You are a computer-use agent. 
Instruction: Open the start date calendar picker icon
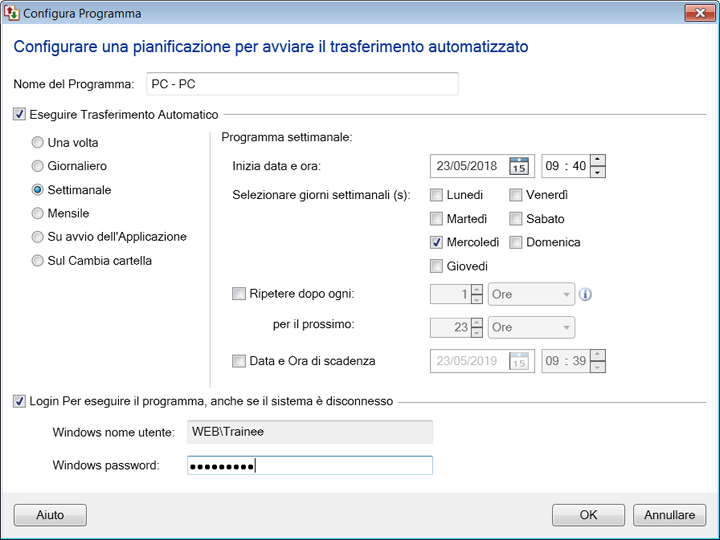coord(518,166)
